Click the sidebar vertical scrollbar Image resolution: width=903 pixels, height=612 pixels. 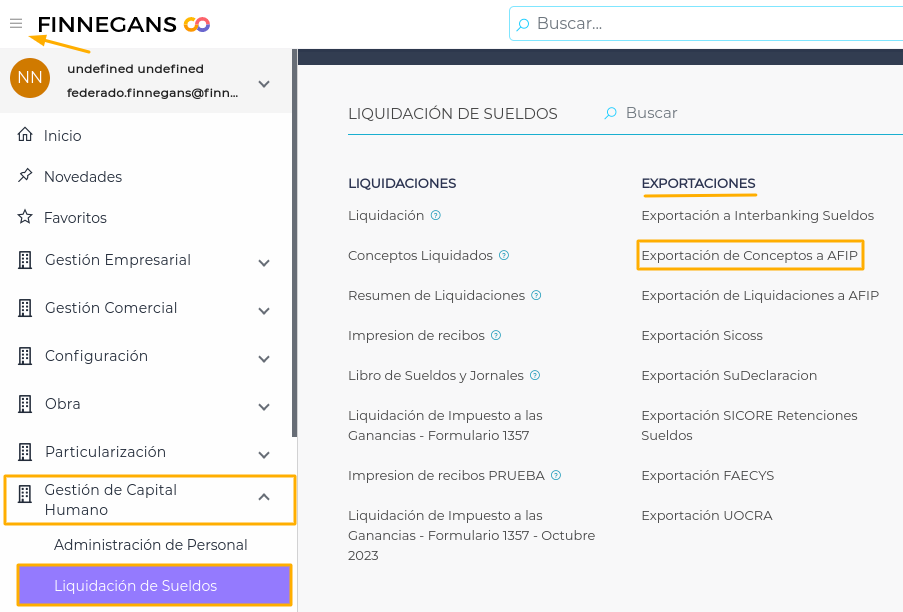294,240
